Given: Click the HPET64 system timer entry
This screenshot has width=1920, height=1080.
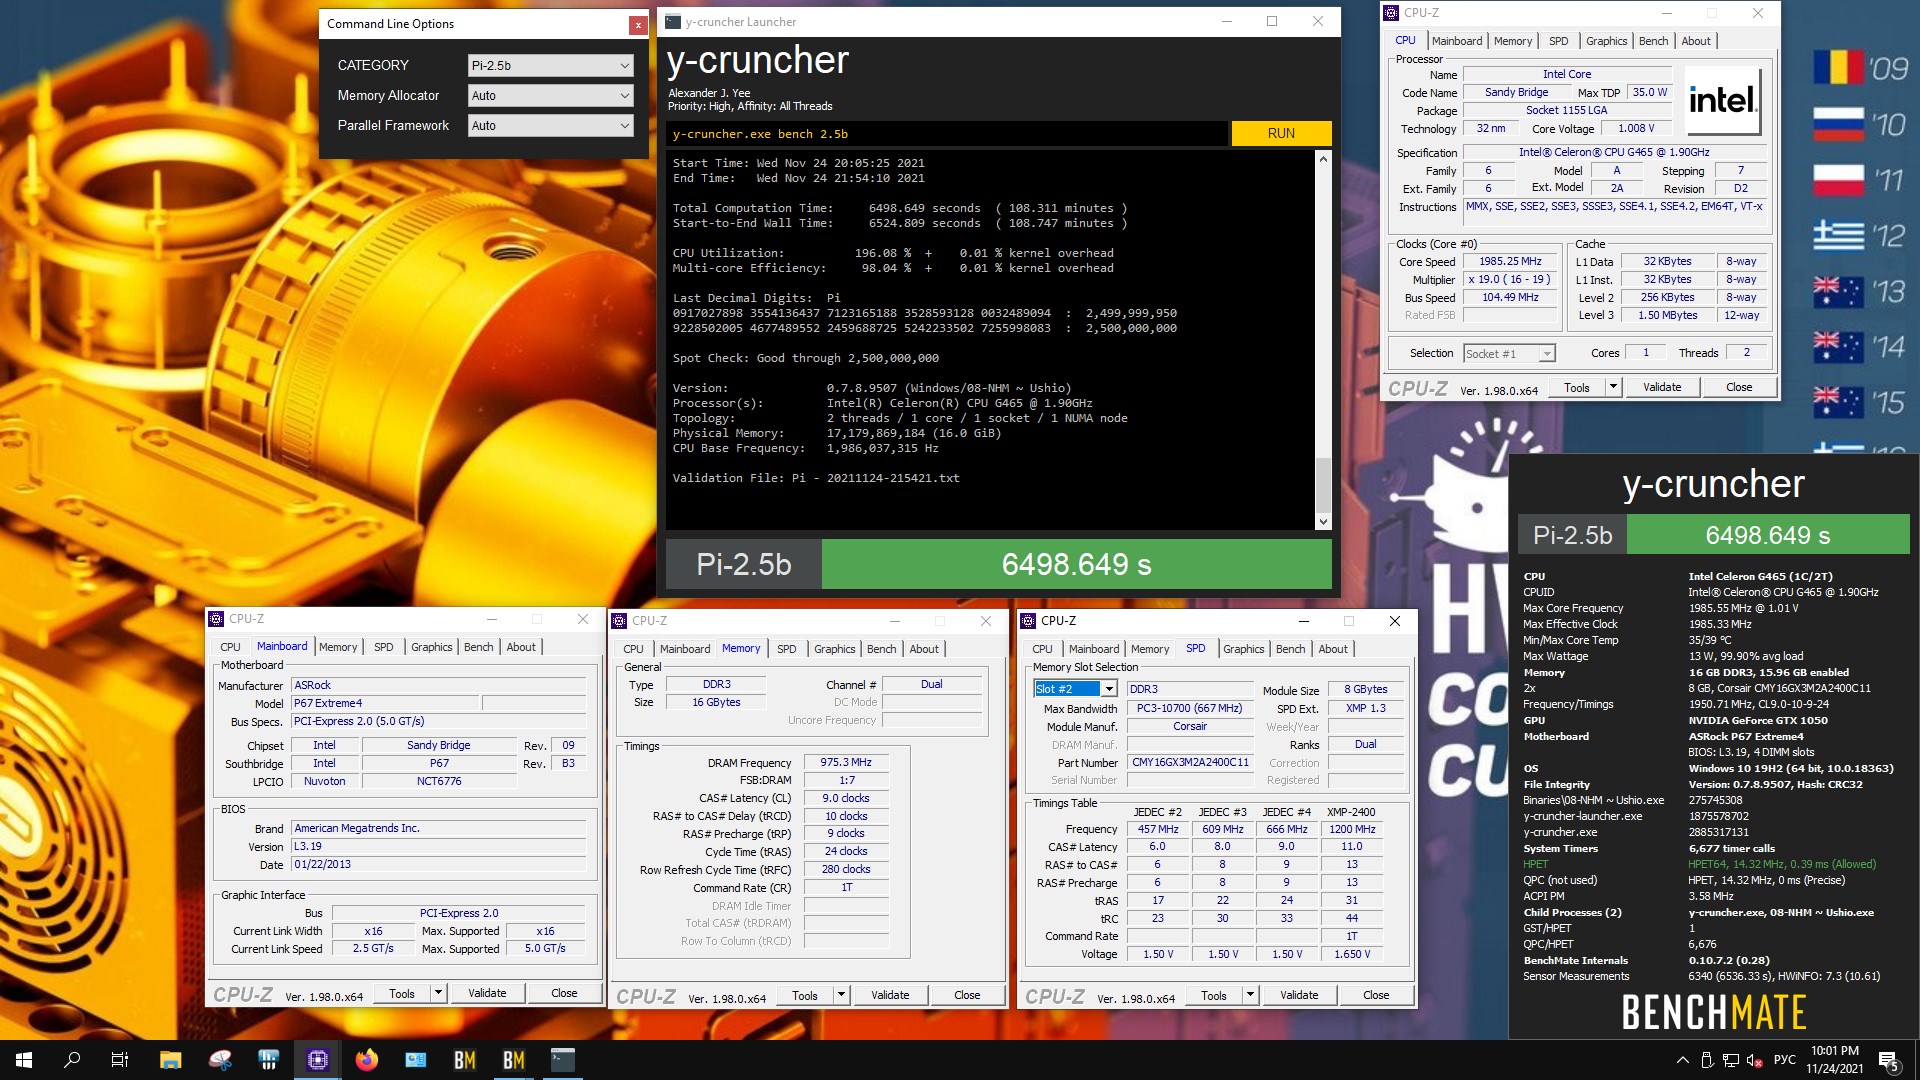Looking at the screenshot, I should pos(1782,864).
